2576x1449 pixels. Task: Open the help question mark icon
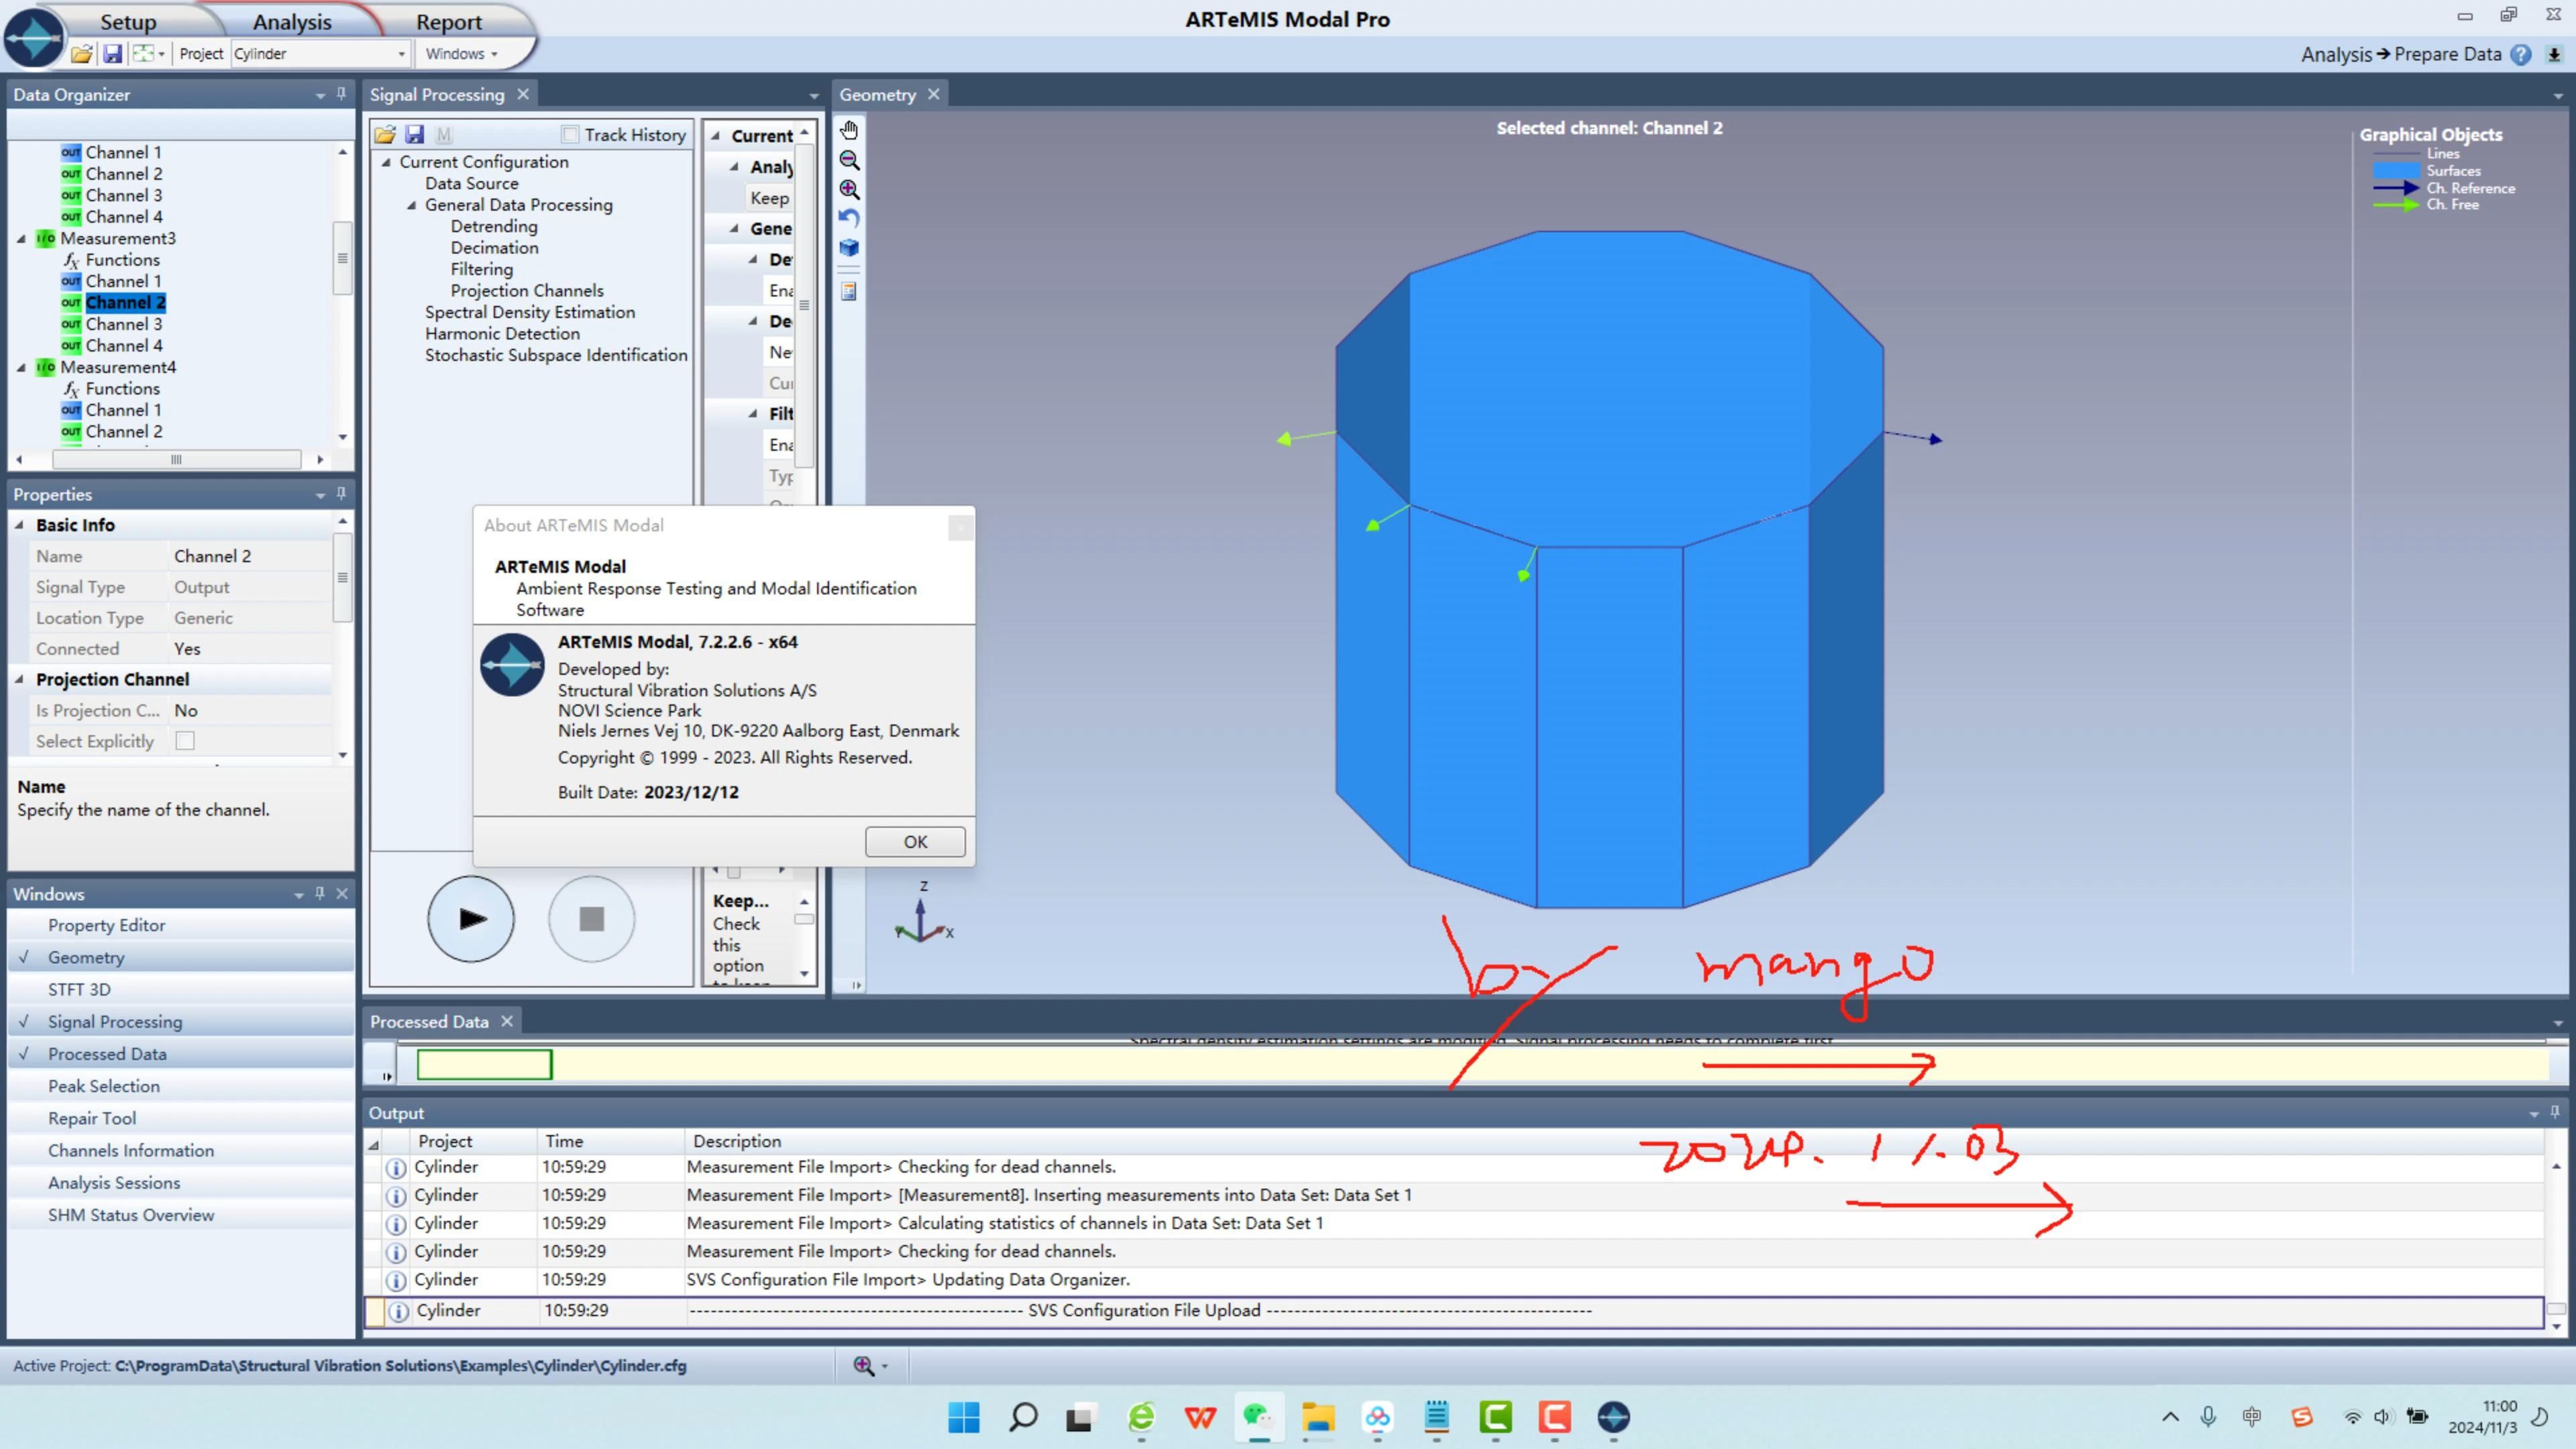click(x=2521, y=55)
